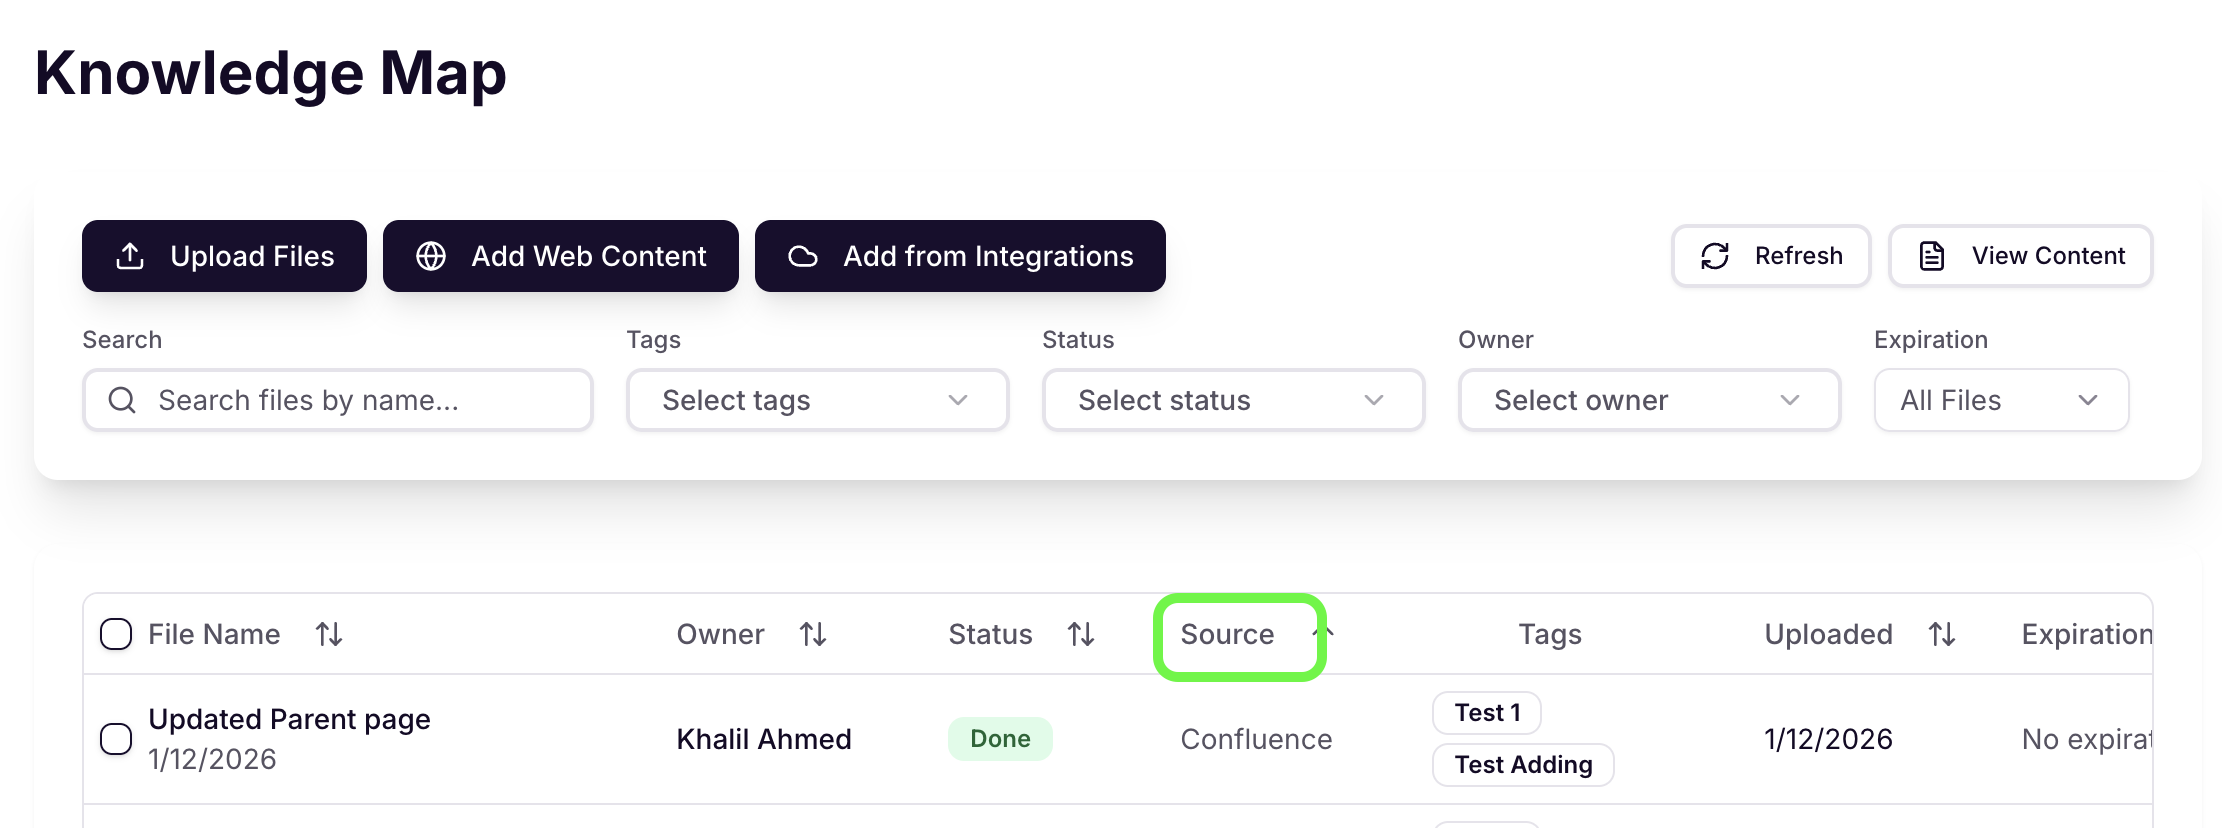This screenshot has height=828, width=2222.
Task: Tick the select-all checkbox in header
Action: click(116, 634)
